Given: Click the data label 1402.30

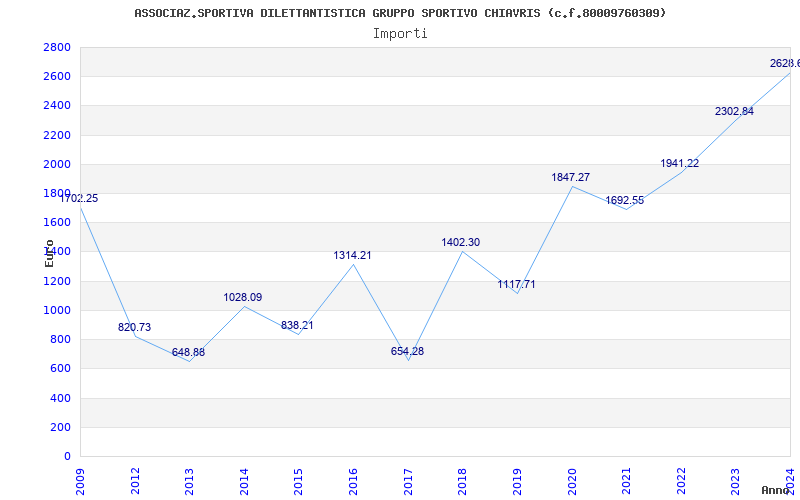Looking at the screenshot, I should tap(461, 243).
